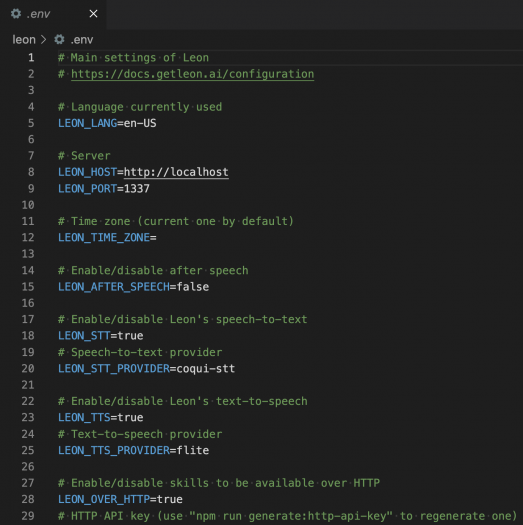Click the en-US value
The image size is (523, 525).
click(140, 123)
